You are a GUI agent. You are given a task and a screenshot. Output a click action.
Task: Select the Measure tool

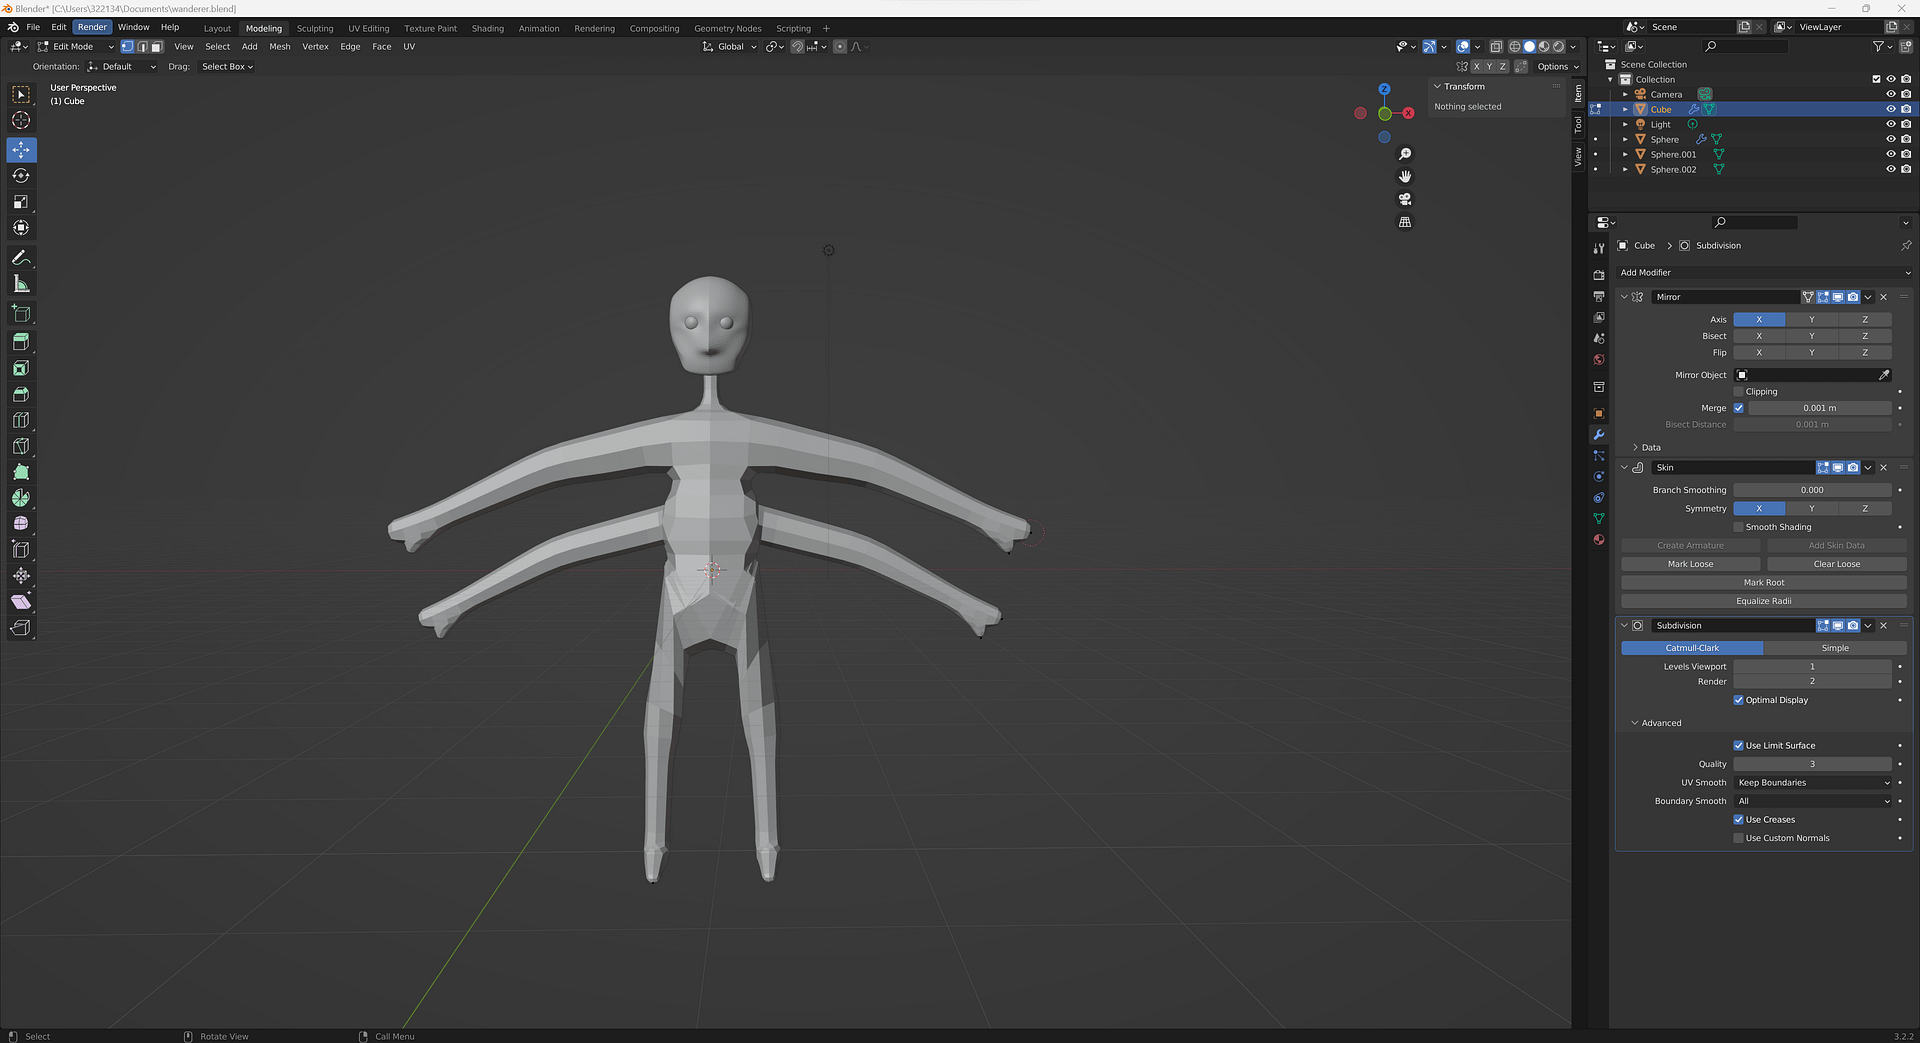[21, 283]
